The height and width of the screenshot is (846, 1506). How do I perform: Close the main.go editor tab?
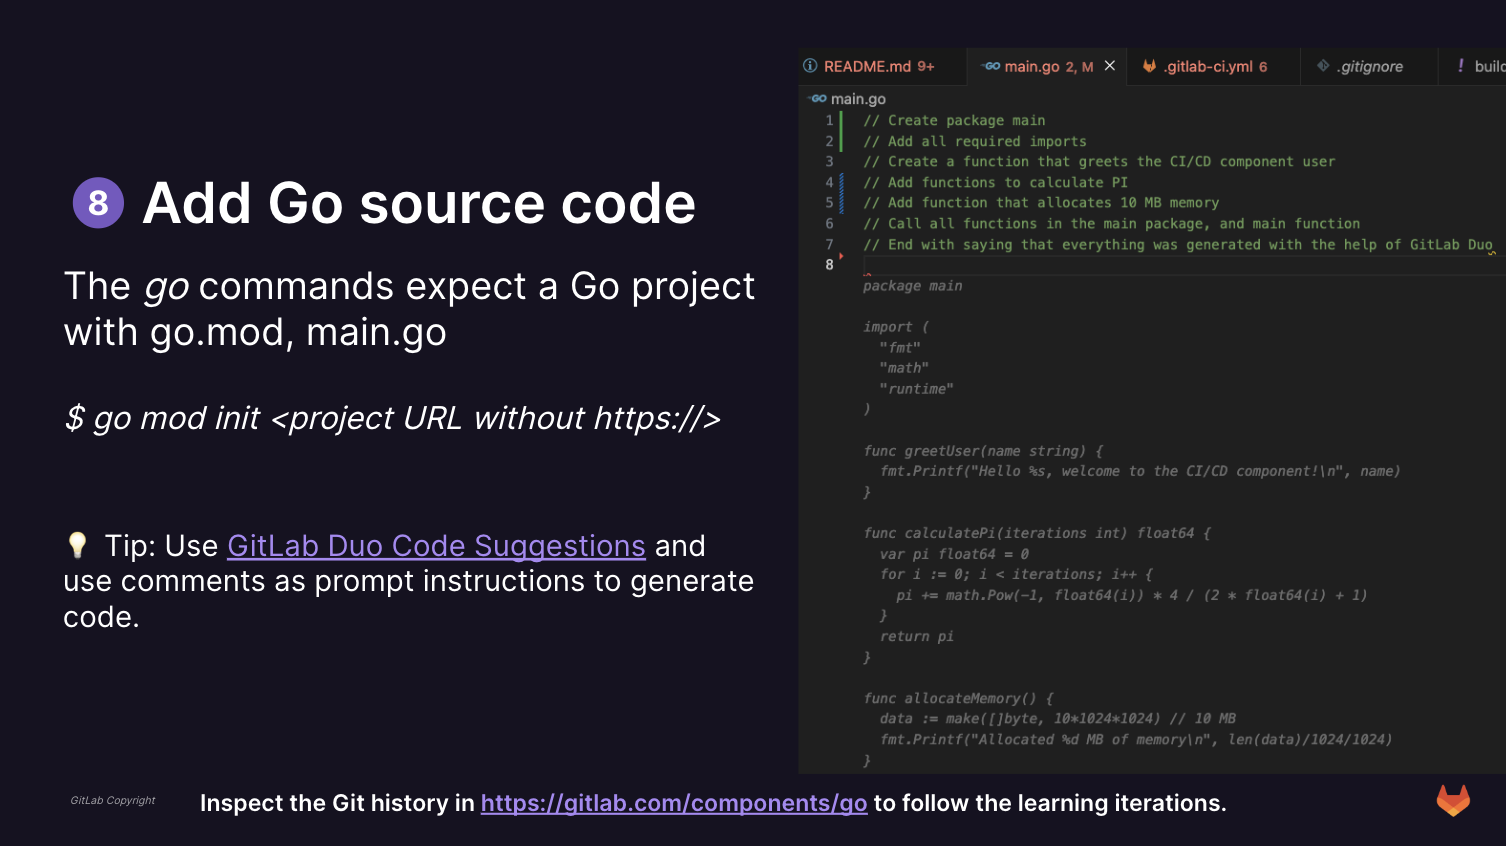(1110, 66)
